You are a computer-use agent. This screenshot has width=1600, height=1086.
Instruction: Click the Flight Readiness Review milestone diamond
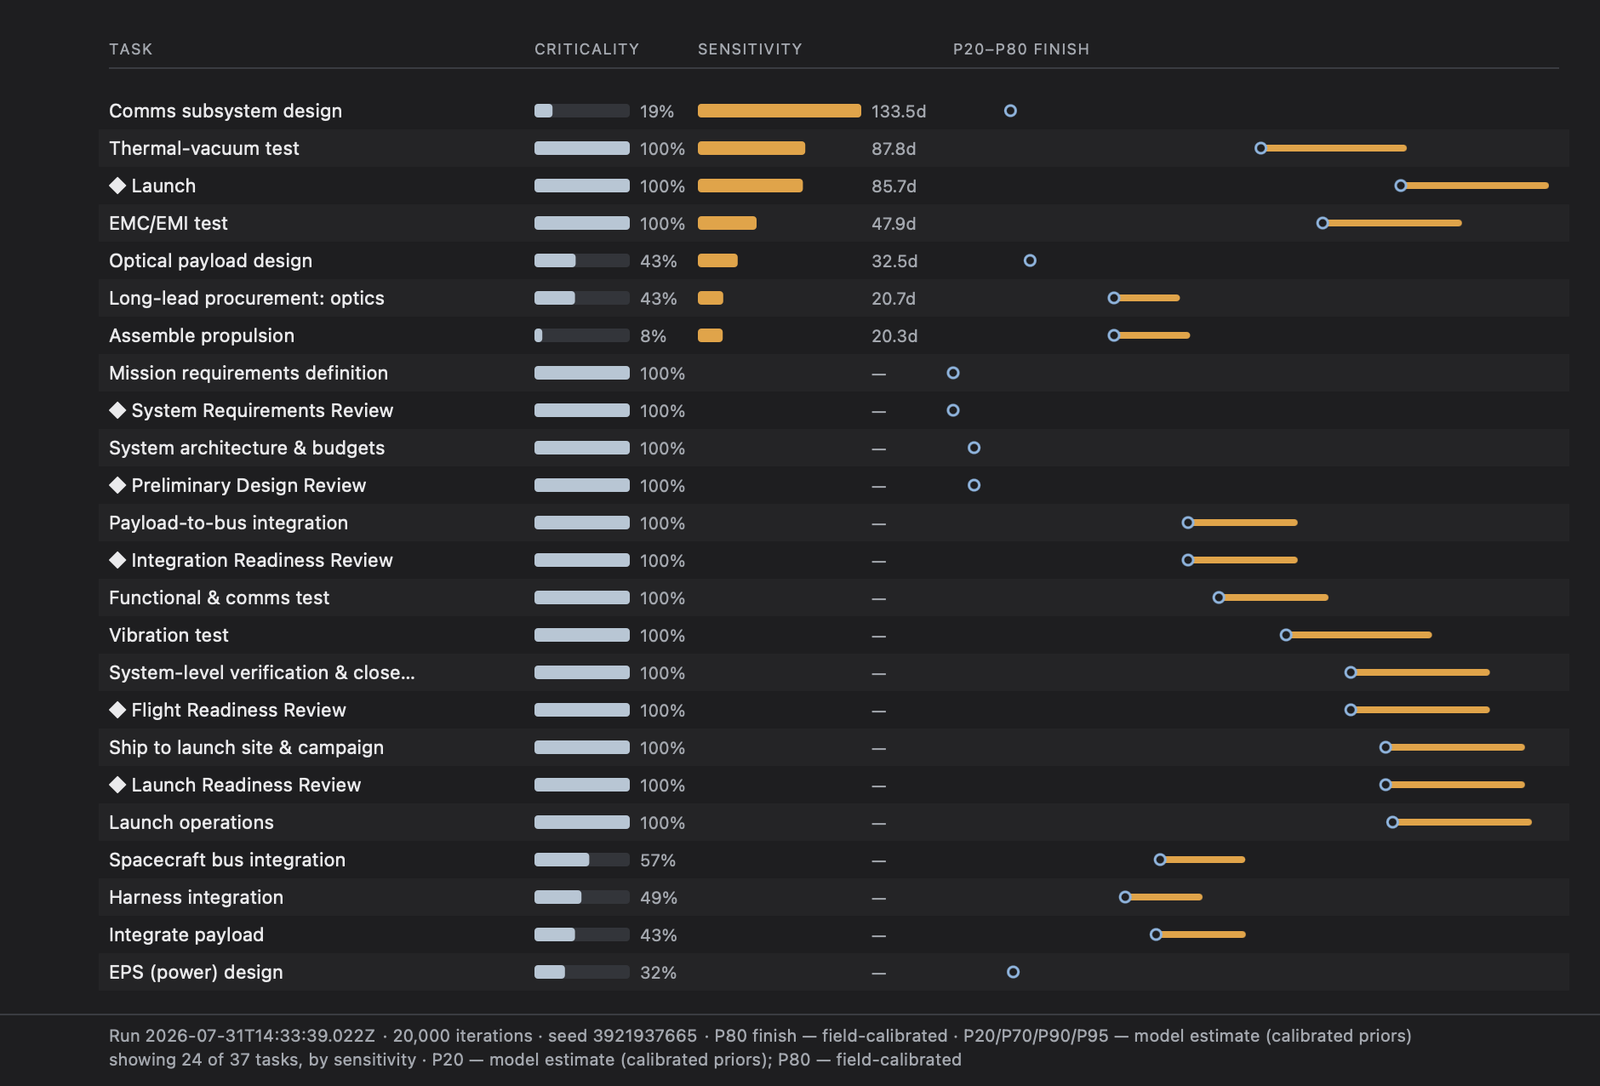(x=117, y=710)
